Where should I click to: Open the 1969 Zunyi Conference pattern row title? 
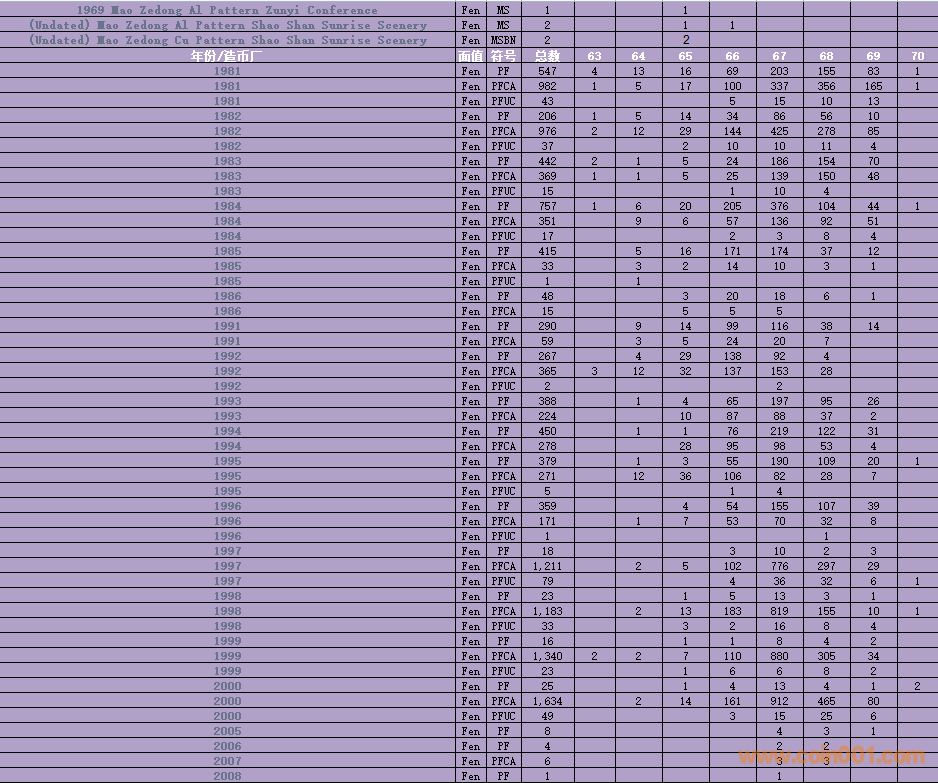227,10
